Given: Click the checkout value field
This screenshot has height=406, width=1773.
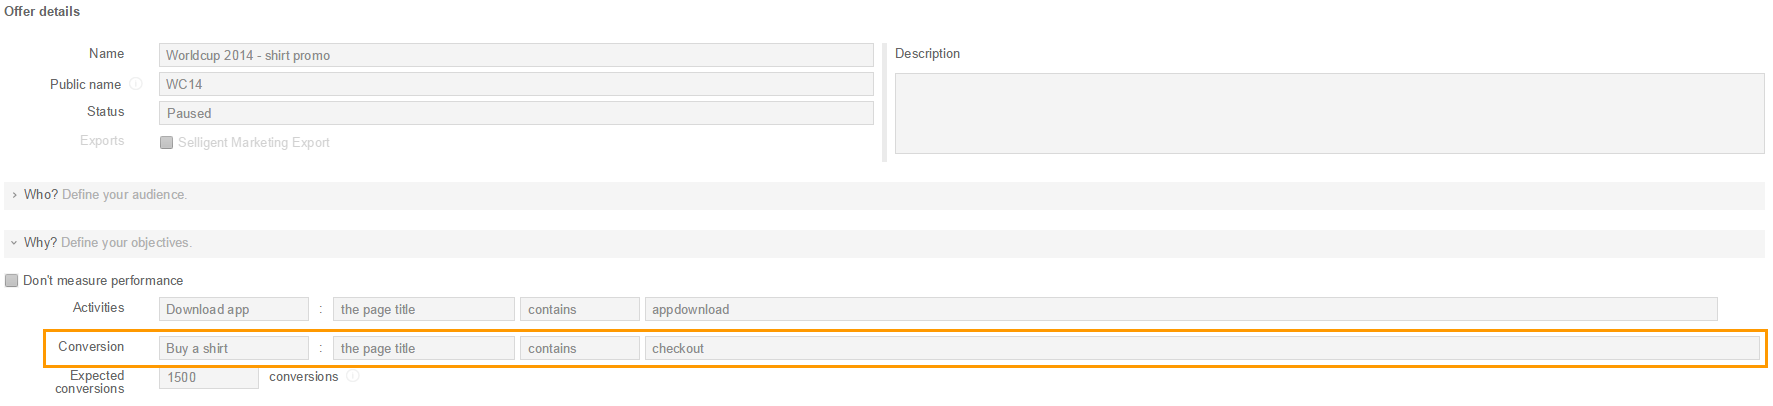Looking at the screenshot, I should coord(1200,349).
